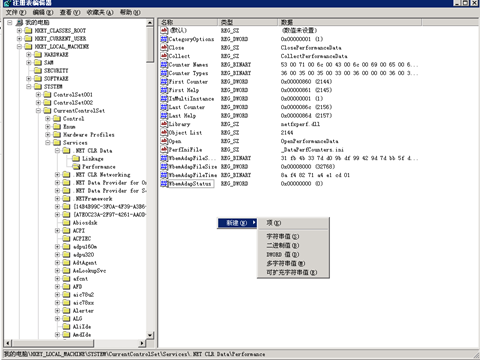Choose 可扩充字符串值 (Expandable string) in submenu
This screenshot has height=360, width=480.
(293, 272)
